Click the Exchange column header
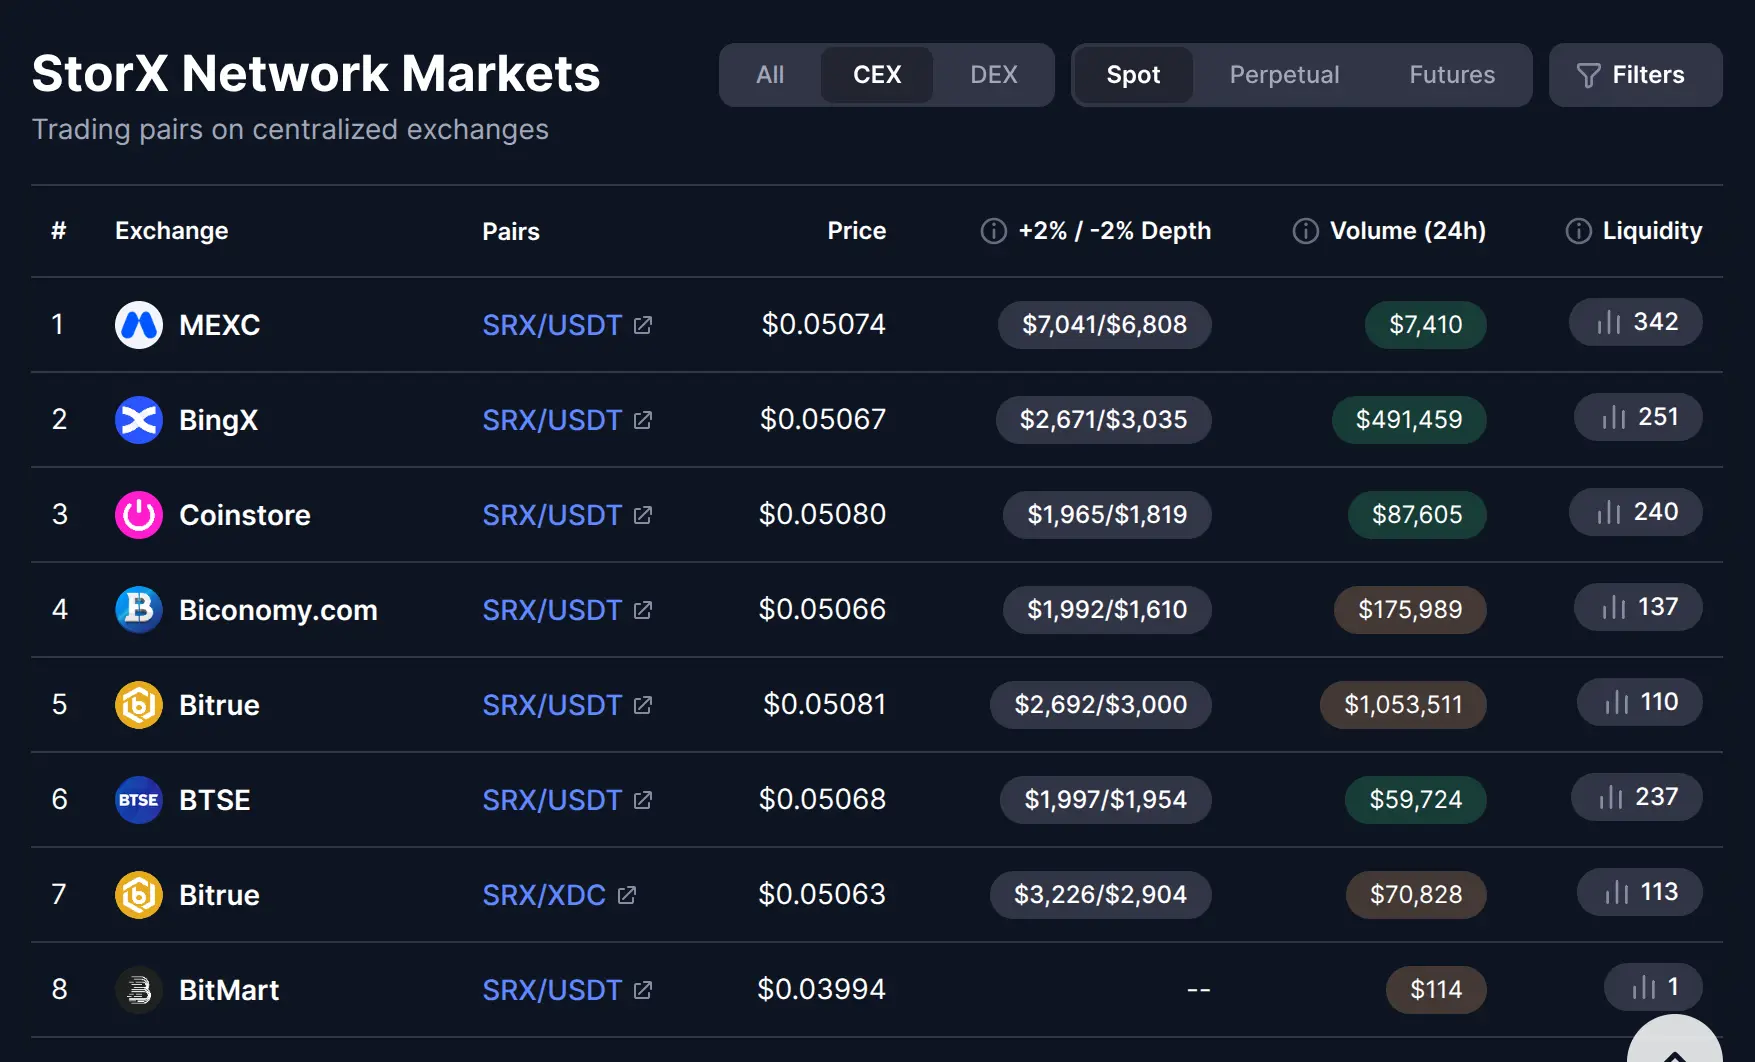Image resolution: width=1755 pixels, height=1062 pixels. click(172, 231)
